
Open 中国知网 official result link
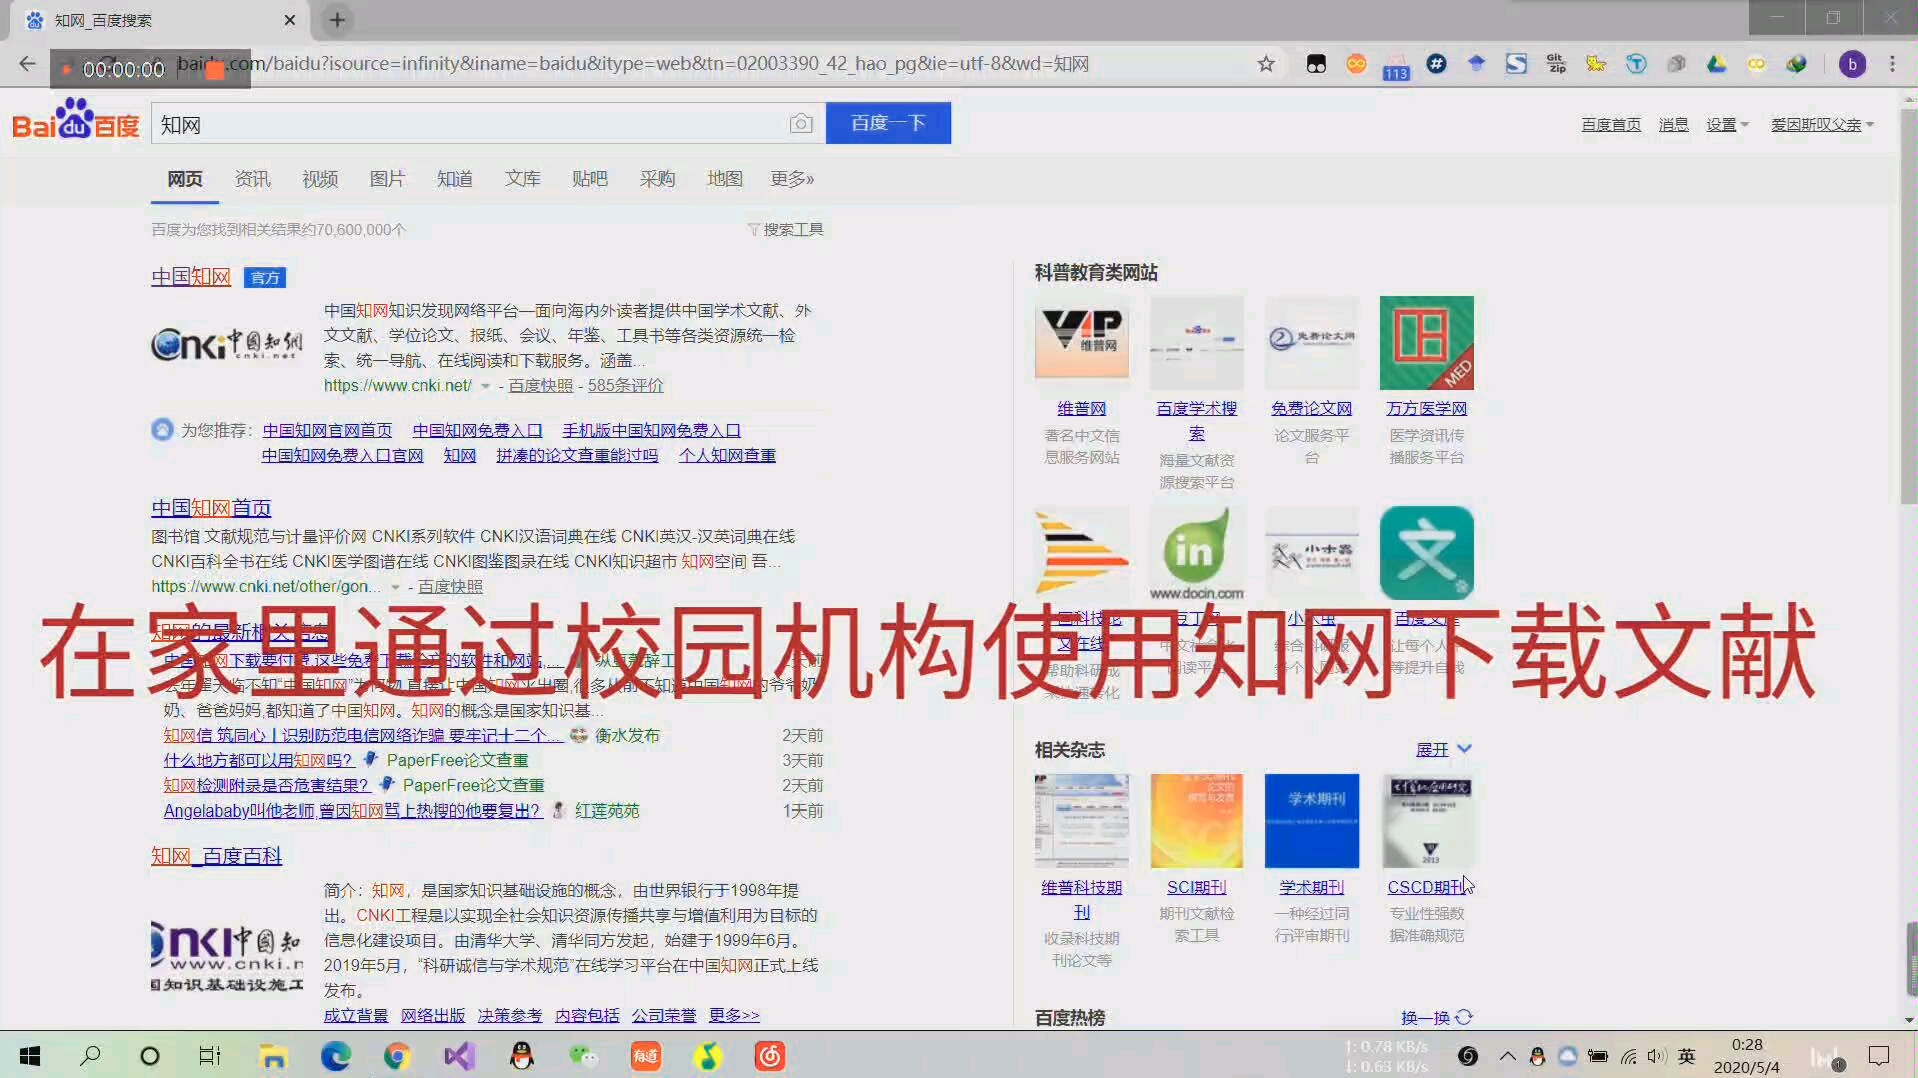[191, 277]
